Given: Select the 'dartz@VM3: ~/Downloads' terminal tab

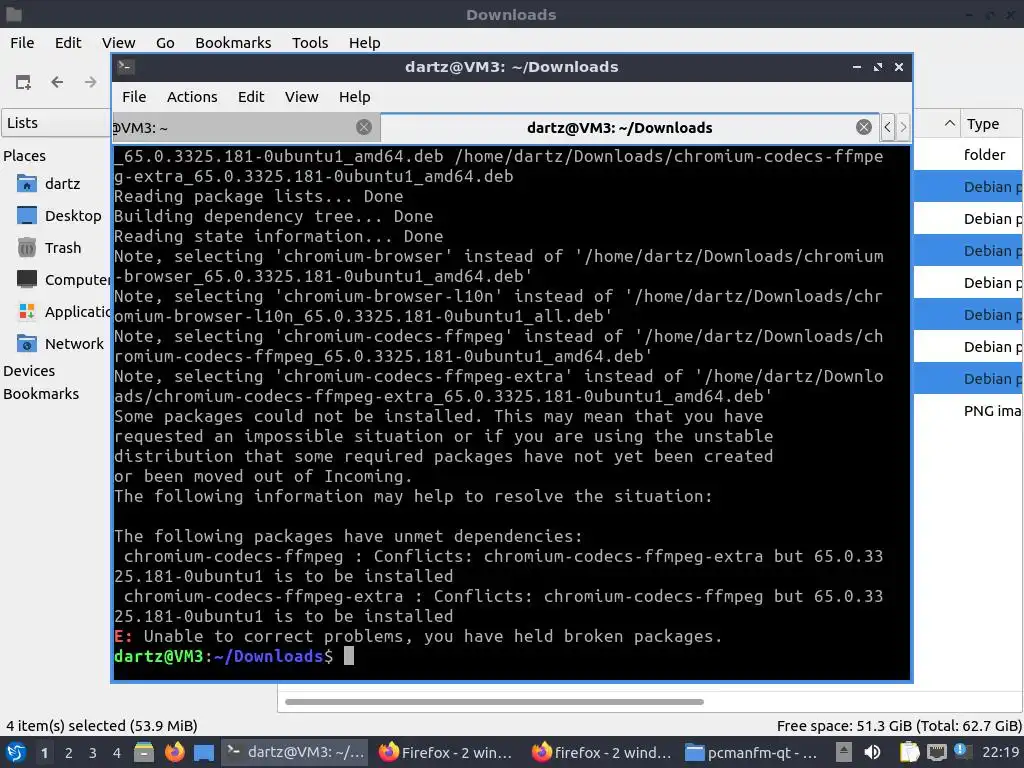Looking at the screenshot, I should pos(629,127).
